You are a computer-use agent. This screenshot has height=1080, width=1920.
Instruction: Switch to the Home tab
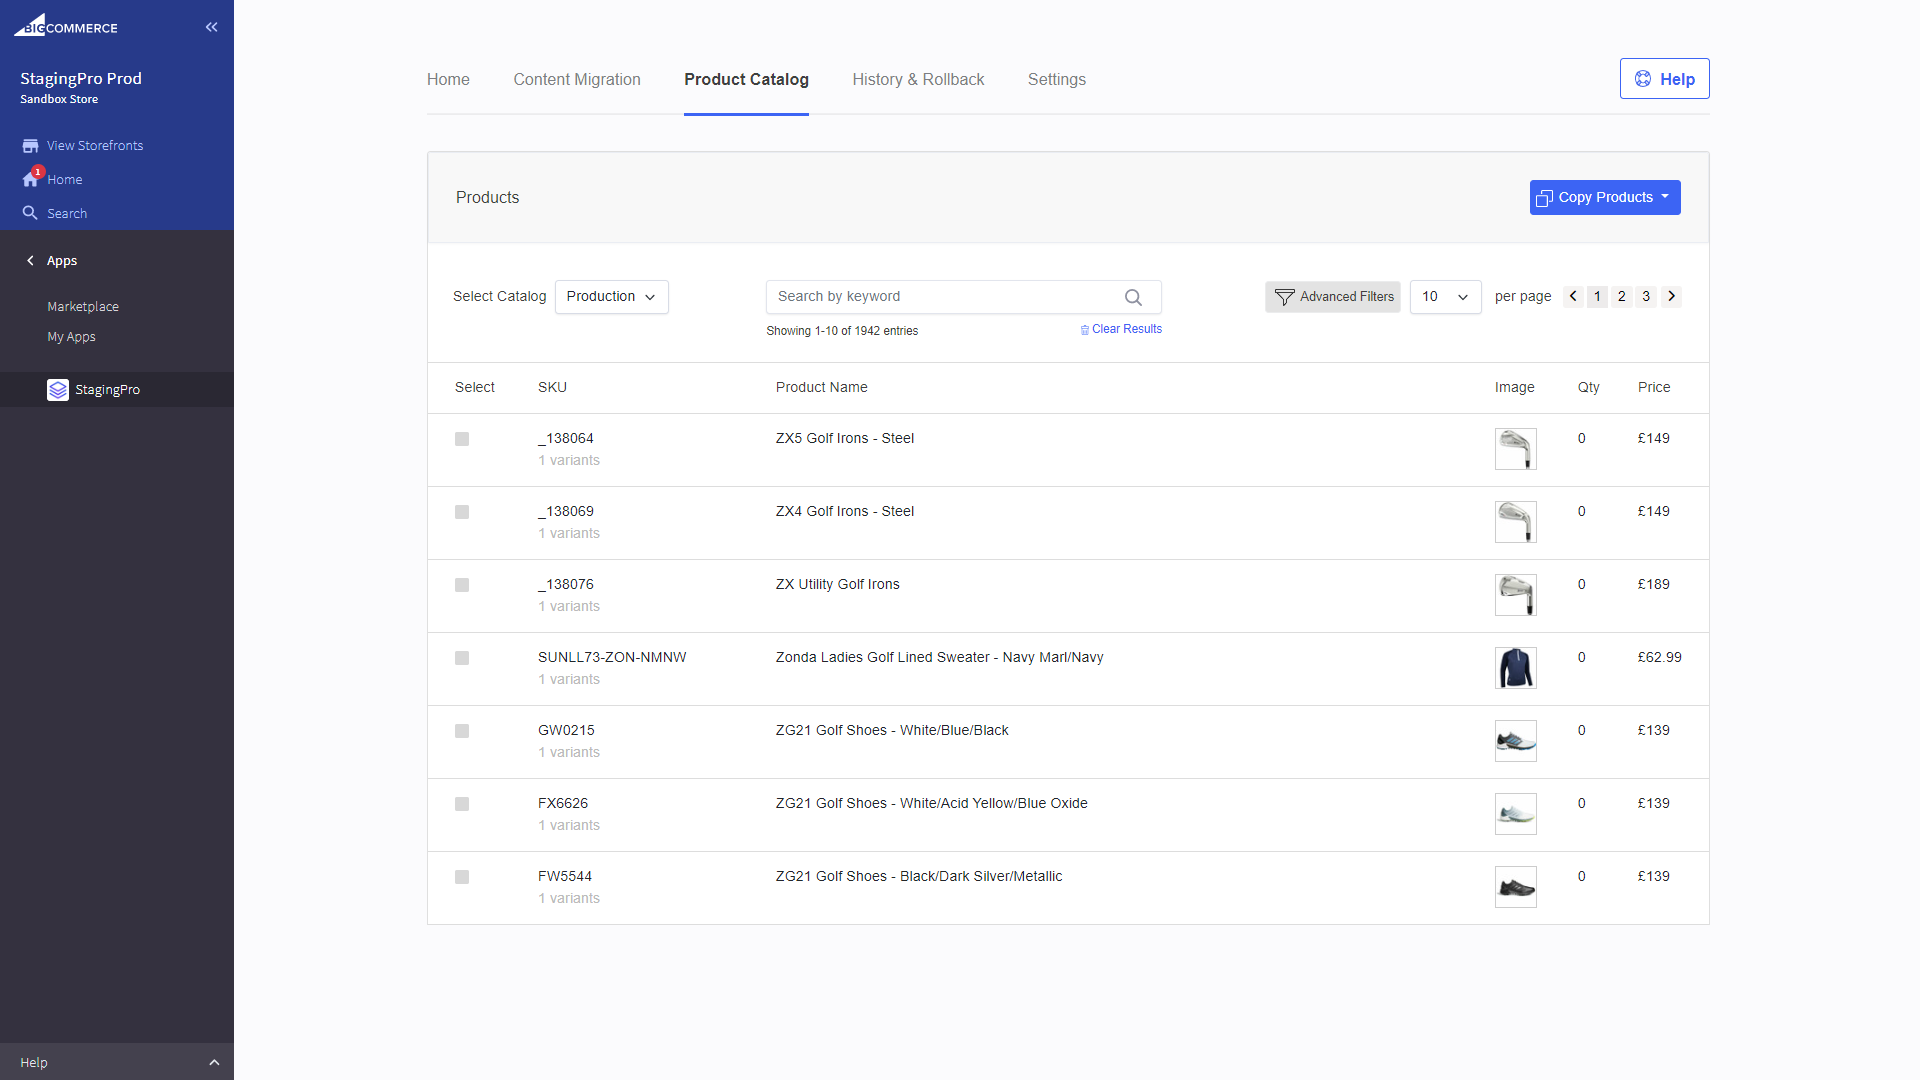click(x=448, y=80)
